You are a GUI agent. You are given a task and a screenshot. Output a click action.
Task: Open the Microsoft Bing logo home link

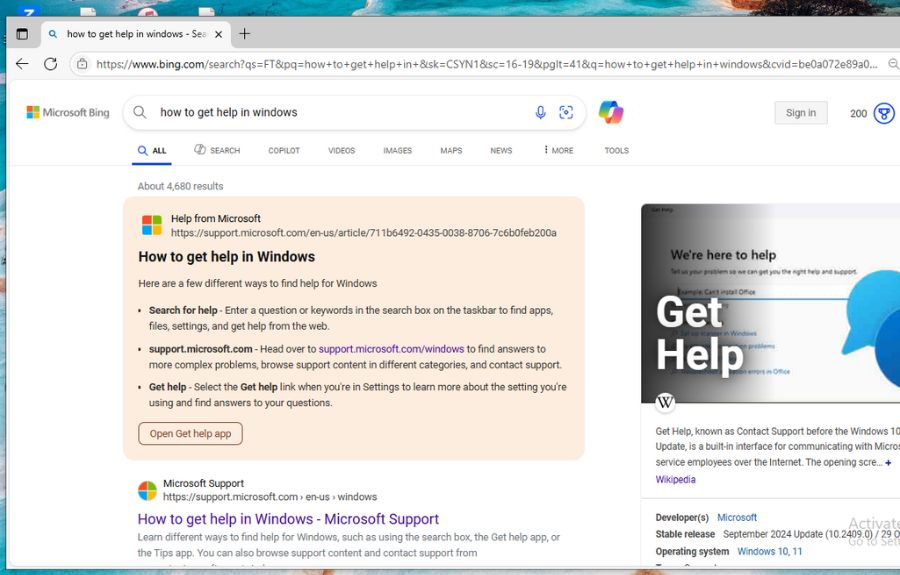[x=68, y=112]
